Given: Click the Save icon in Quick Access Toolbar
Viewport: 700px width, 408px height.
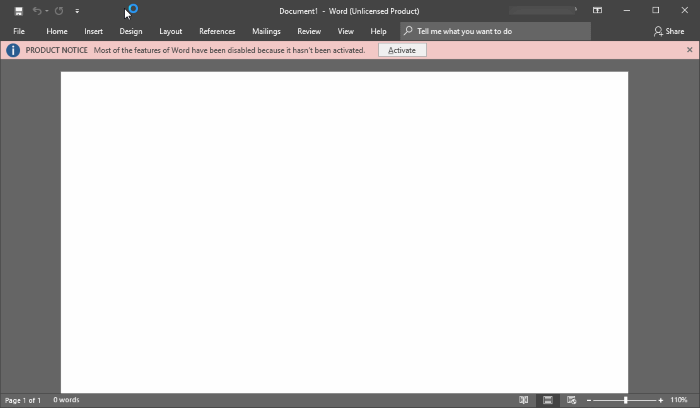Looking at the screenshot, I should (x=18, y=11).
